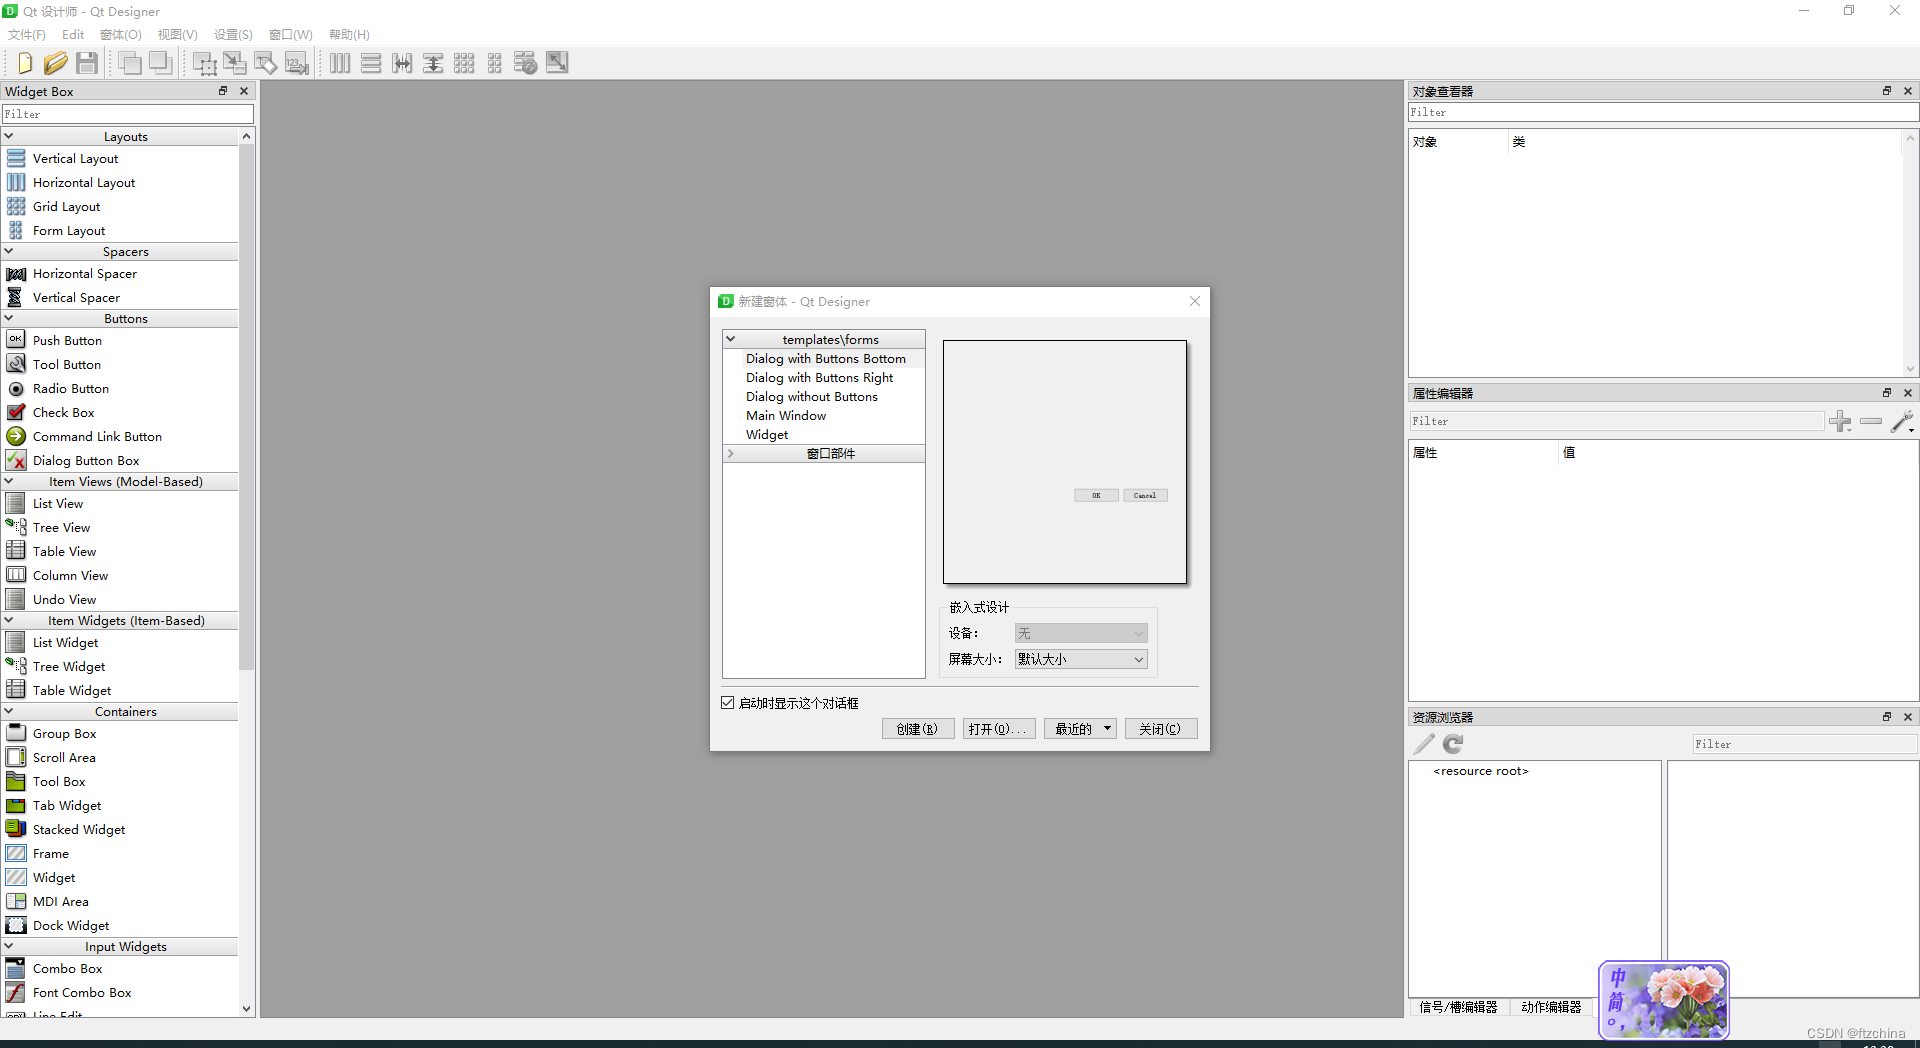Open the 屏幕大小 dropdown
Screen dimensions: 1920x1048
click(1081, 659)
